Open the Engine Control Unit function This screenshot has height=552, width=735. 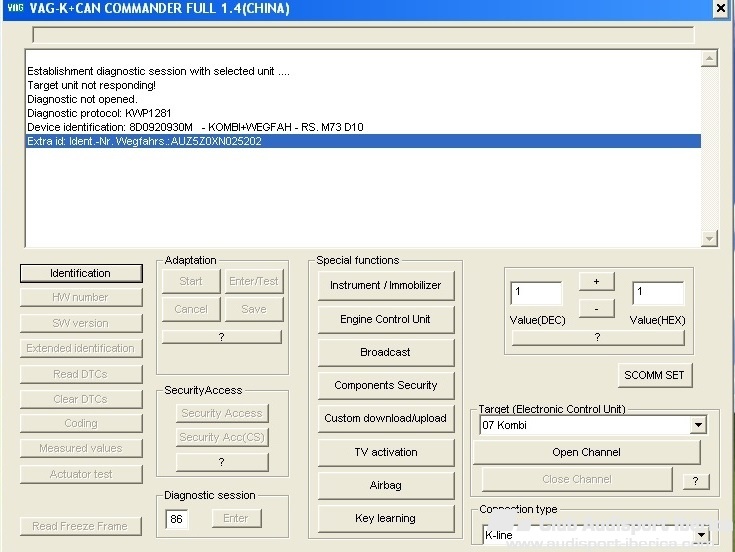click(x=386, y=319)
